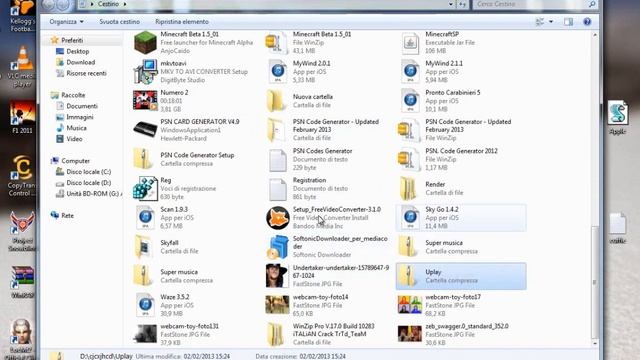Screen dimensions: 640x360
Task: Select the Setup_FreeVideoConverter-3.1.0 fox icon
Action: 278,218
